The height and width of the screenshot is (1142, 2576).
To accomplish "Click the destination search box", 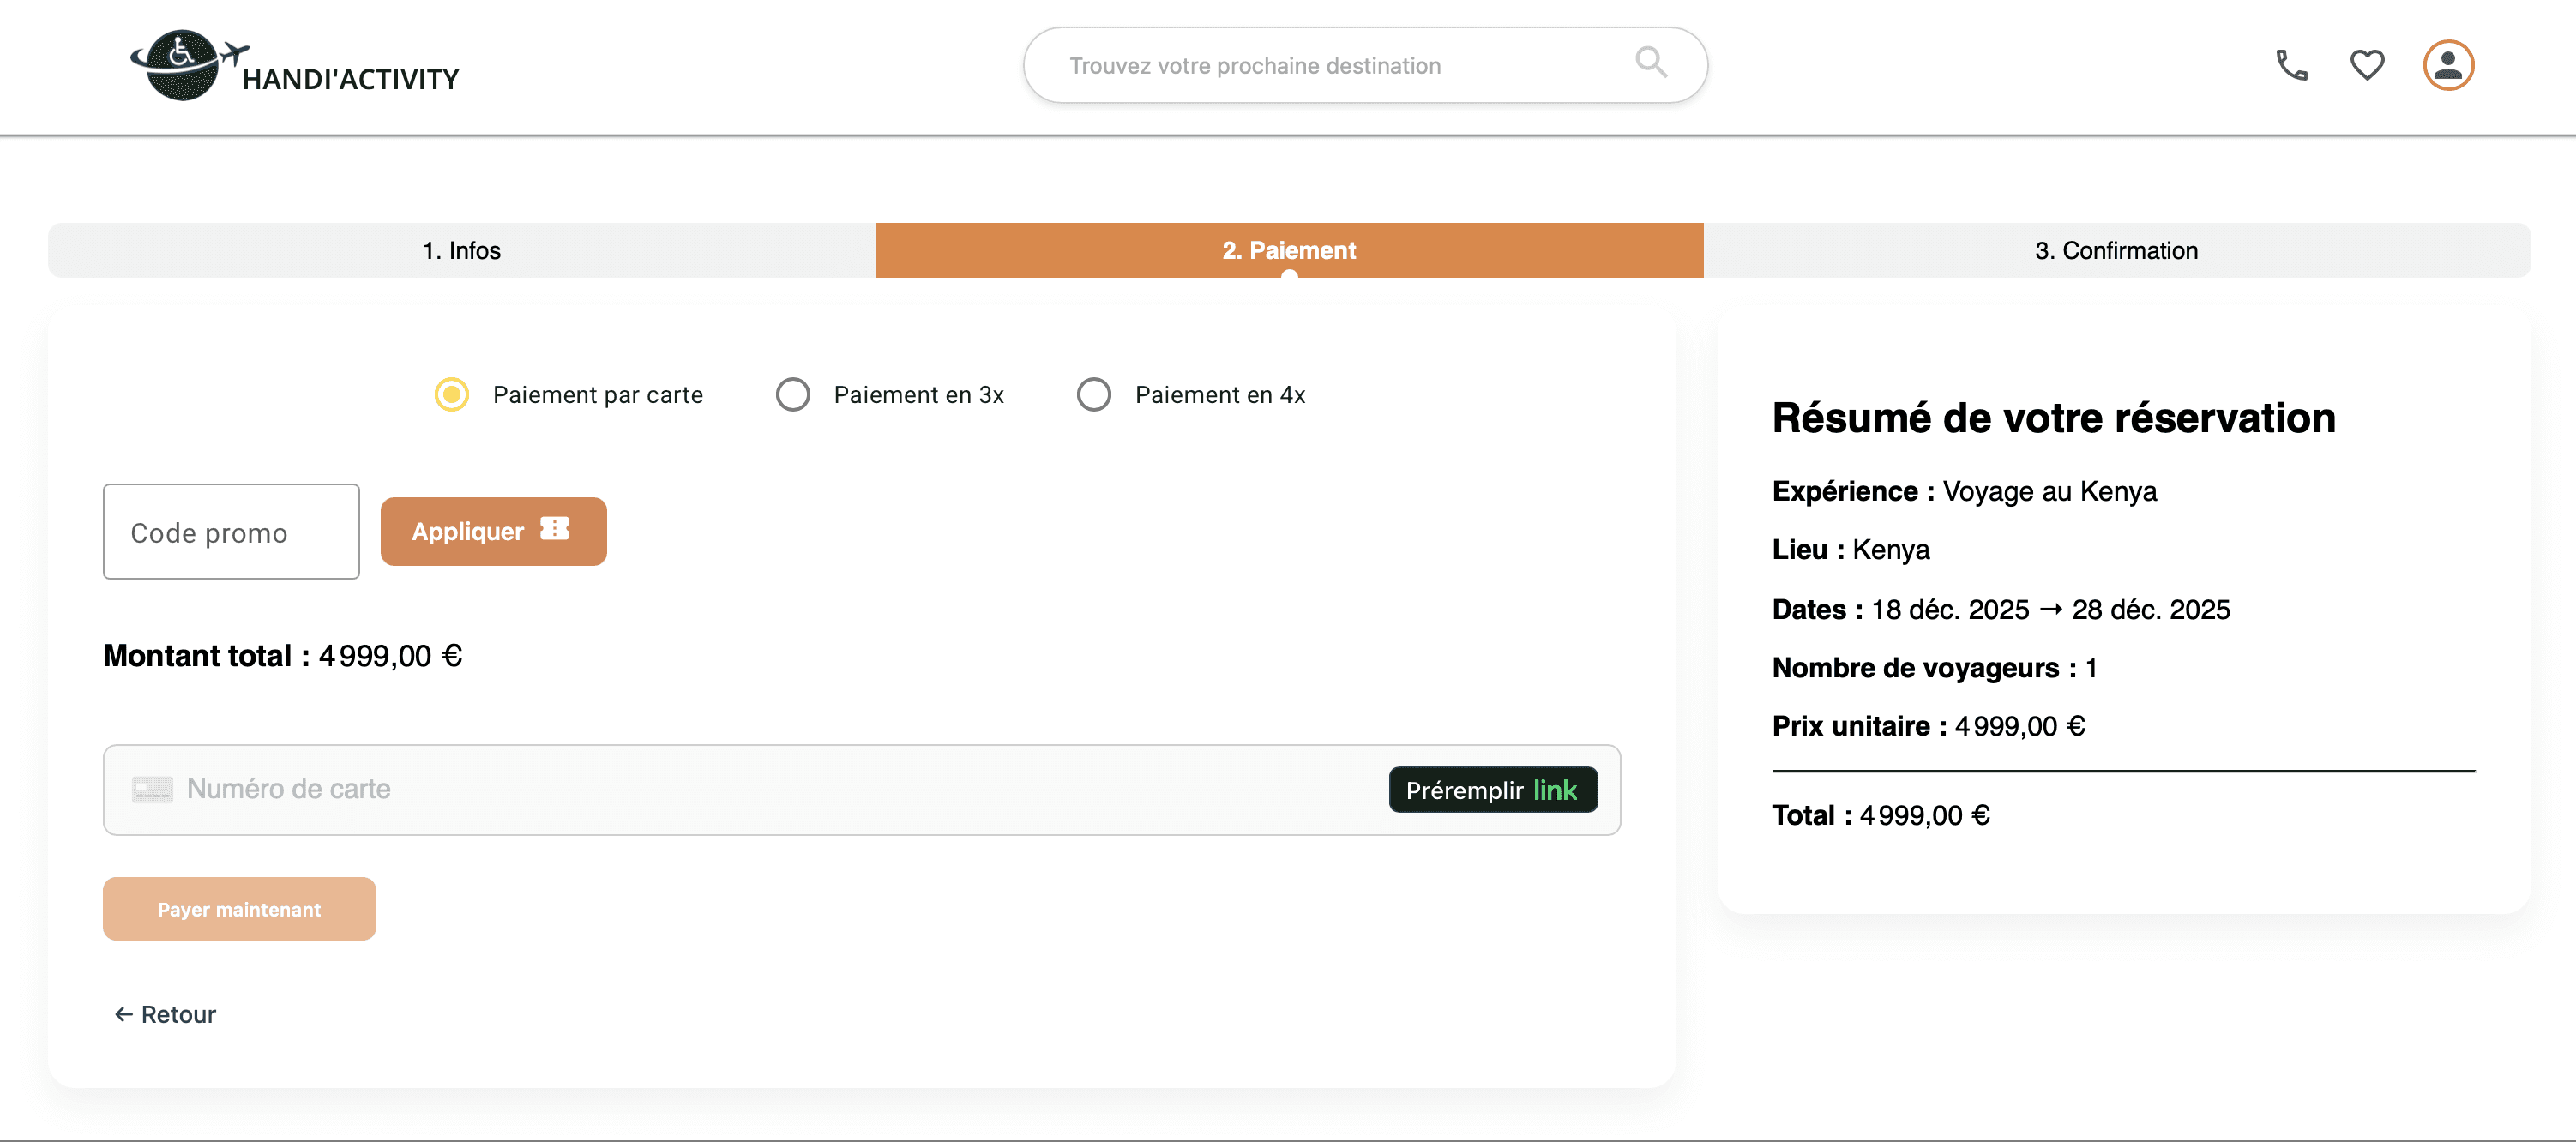I will [x=1330, y=65].
